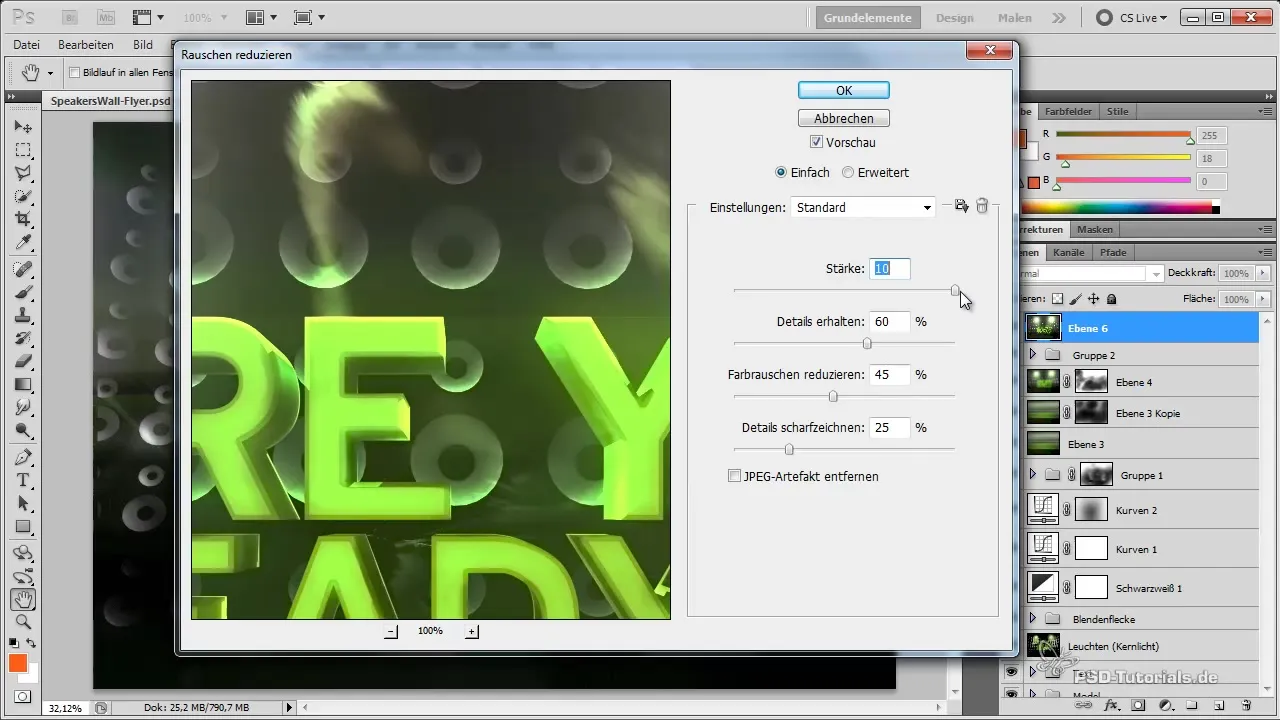This screenshot has width=1280, height=720.
Task: Expand the Gruppe 1 layer group
Action: [1033, 473]
